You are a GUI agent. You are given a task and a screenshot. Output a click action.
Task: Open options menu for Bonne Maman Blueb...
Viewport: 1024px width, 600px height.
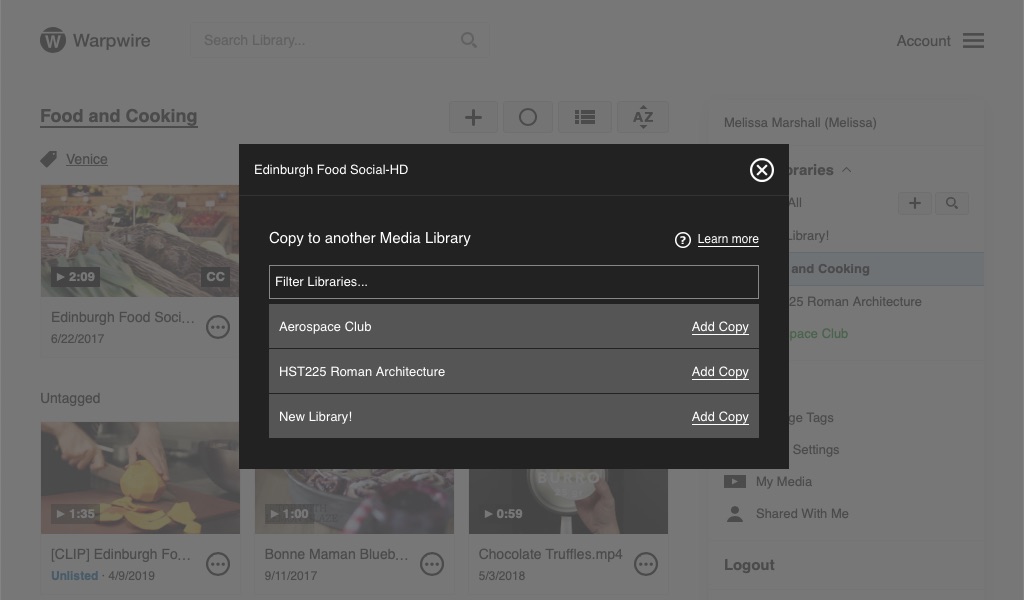point(432,564)
